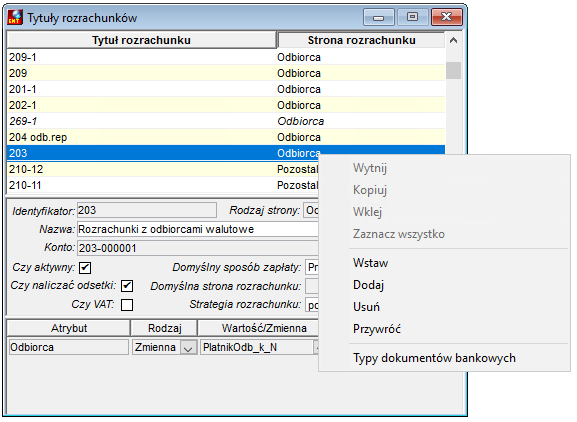
Task: Click the list scrollbar thumb
Action: tap(453, 70)
